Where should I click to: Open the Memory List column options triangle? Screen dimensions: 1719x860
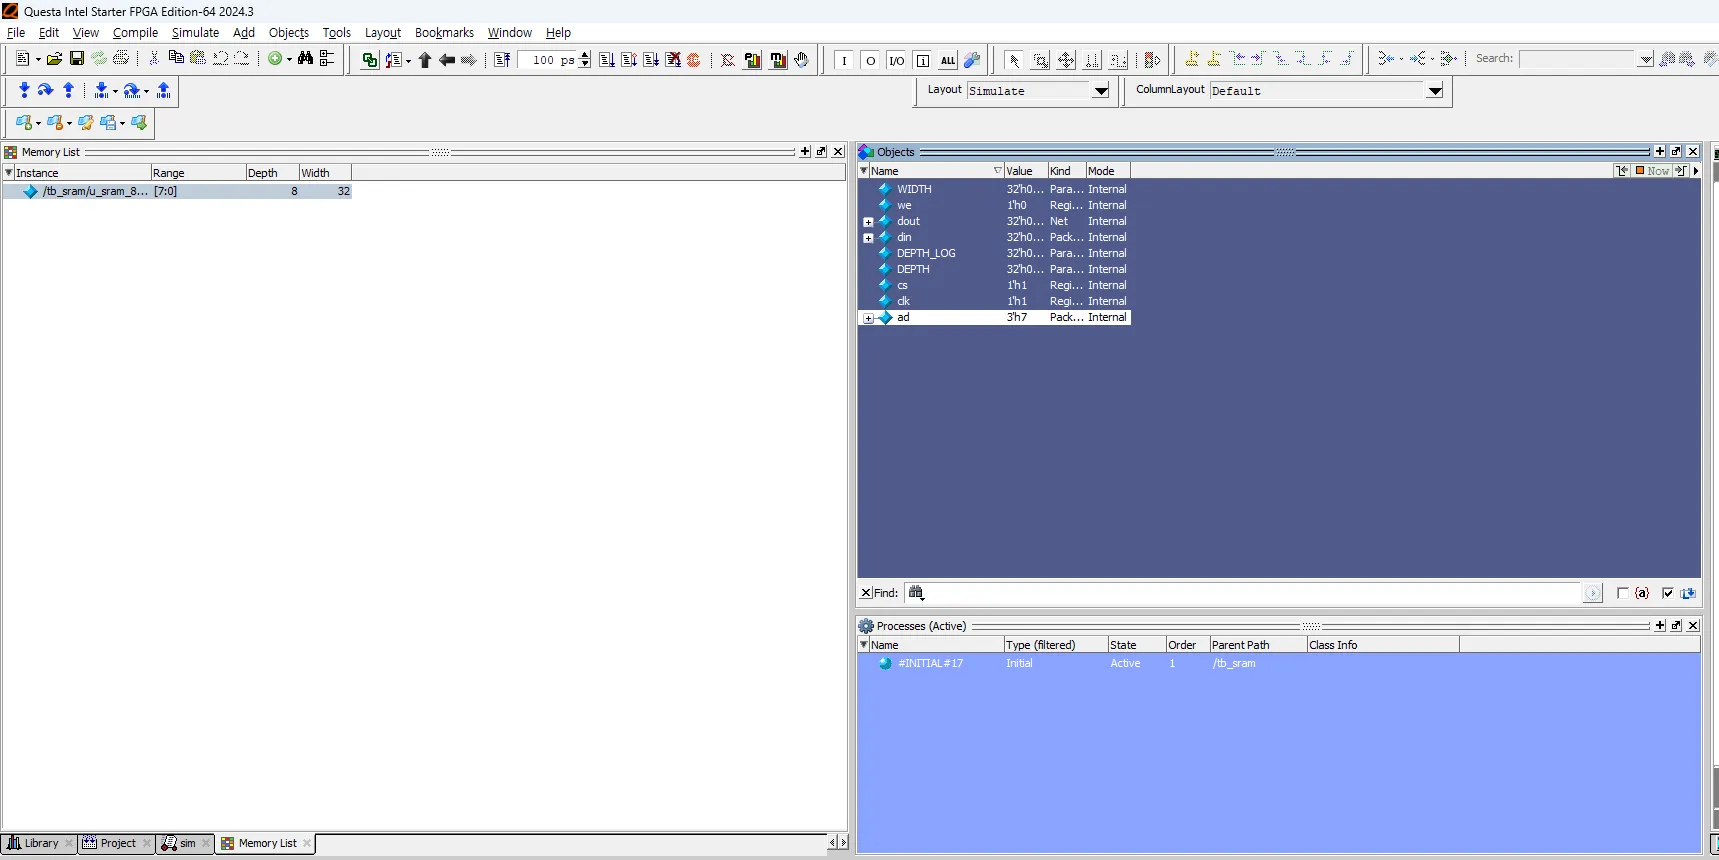pyautogui.click(x=9, y=173)
